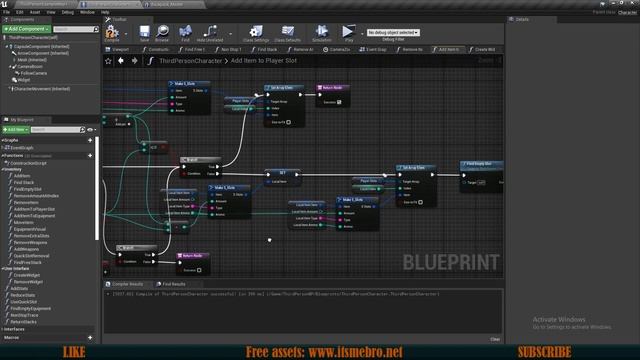Screen dimensions: 640x360
Task: Open Class Defaults from toolbar
Action: [x=288, y=32]
